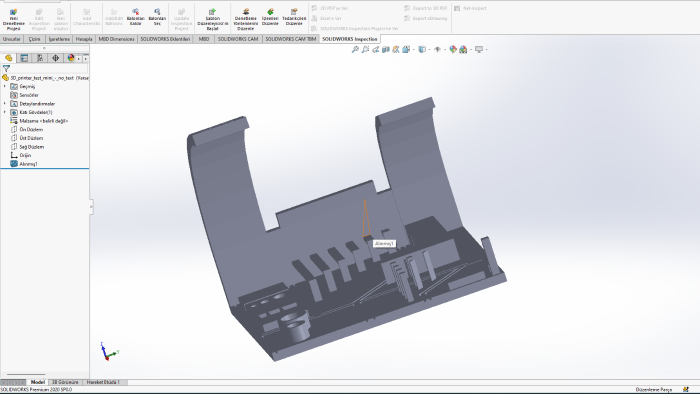Click Zoom to Area view icon
The width and height of the screenshot is (700, 394).
pyautogui.click(x=365, y=50)
